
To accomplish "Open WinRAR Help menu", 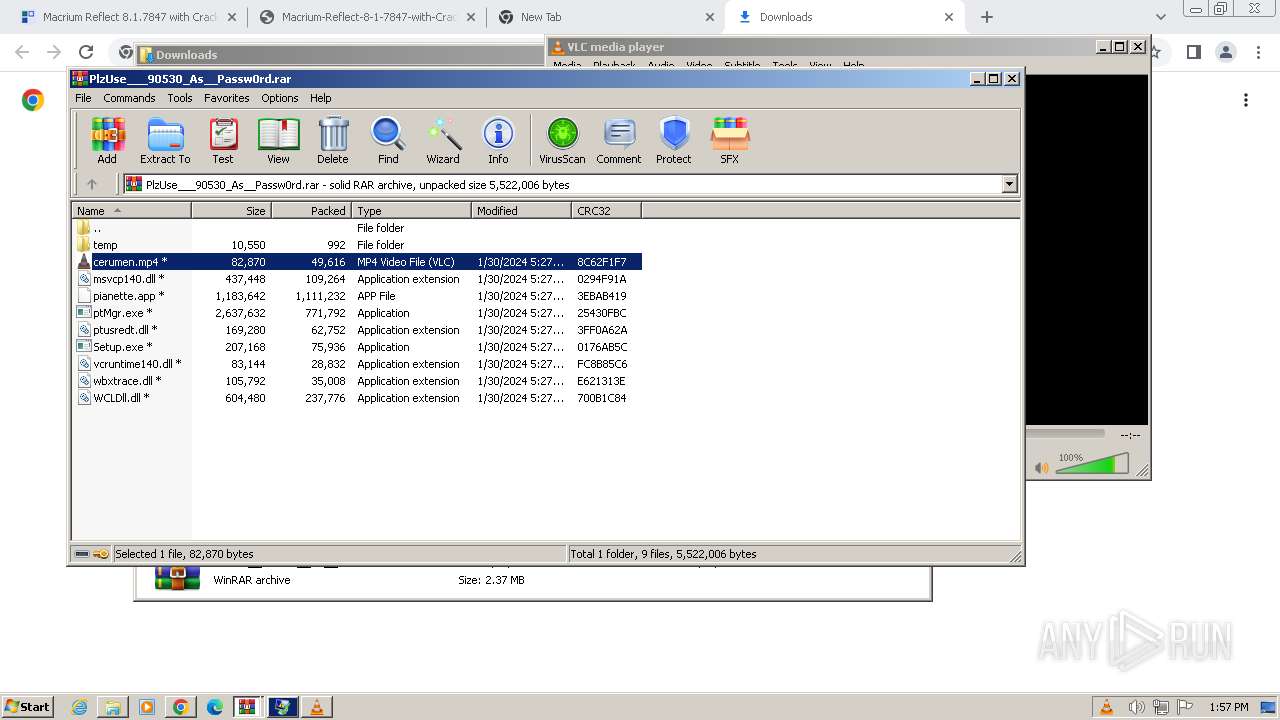I will pyautogui.click(x=320, y=98).
